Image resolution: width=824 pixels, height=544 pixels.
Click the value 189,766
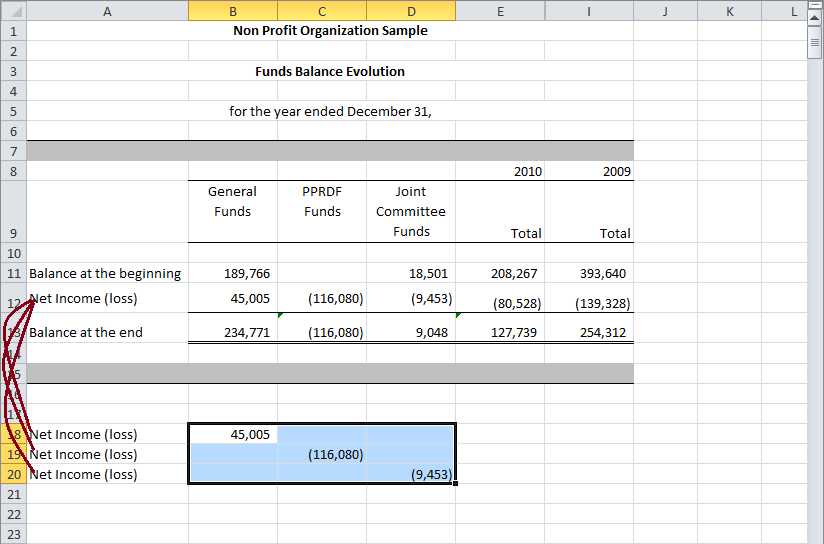pyautogui.click(x=246, y=273)
